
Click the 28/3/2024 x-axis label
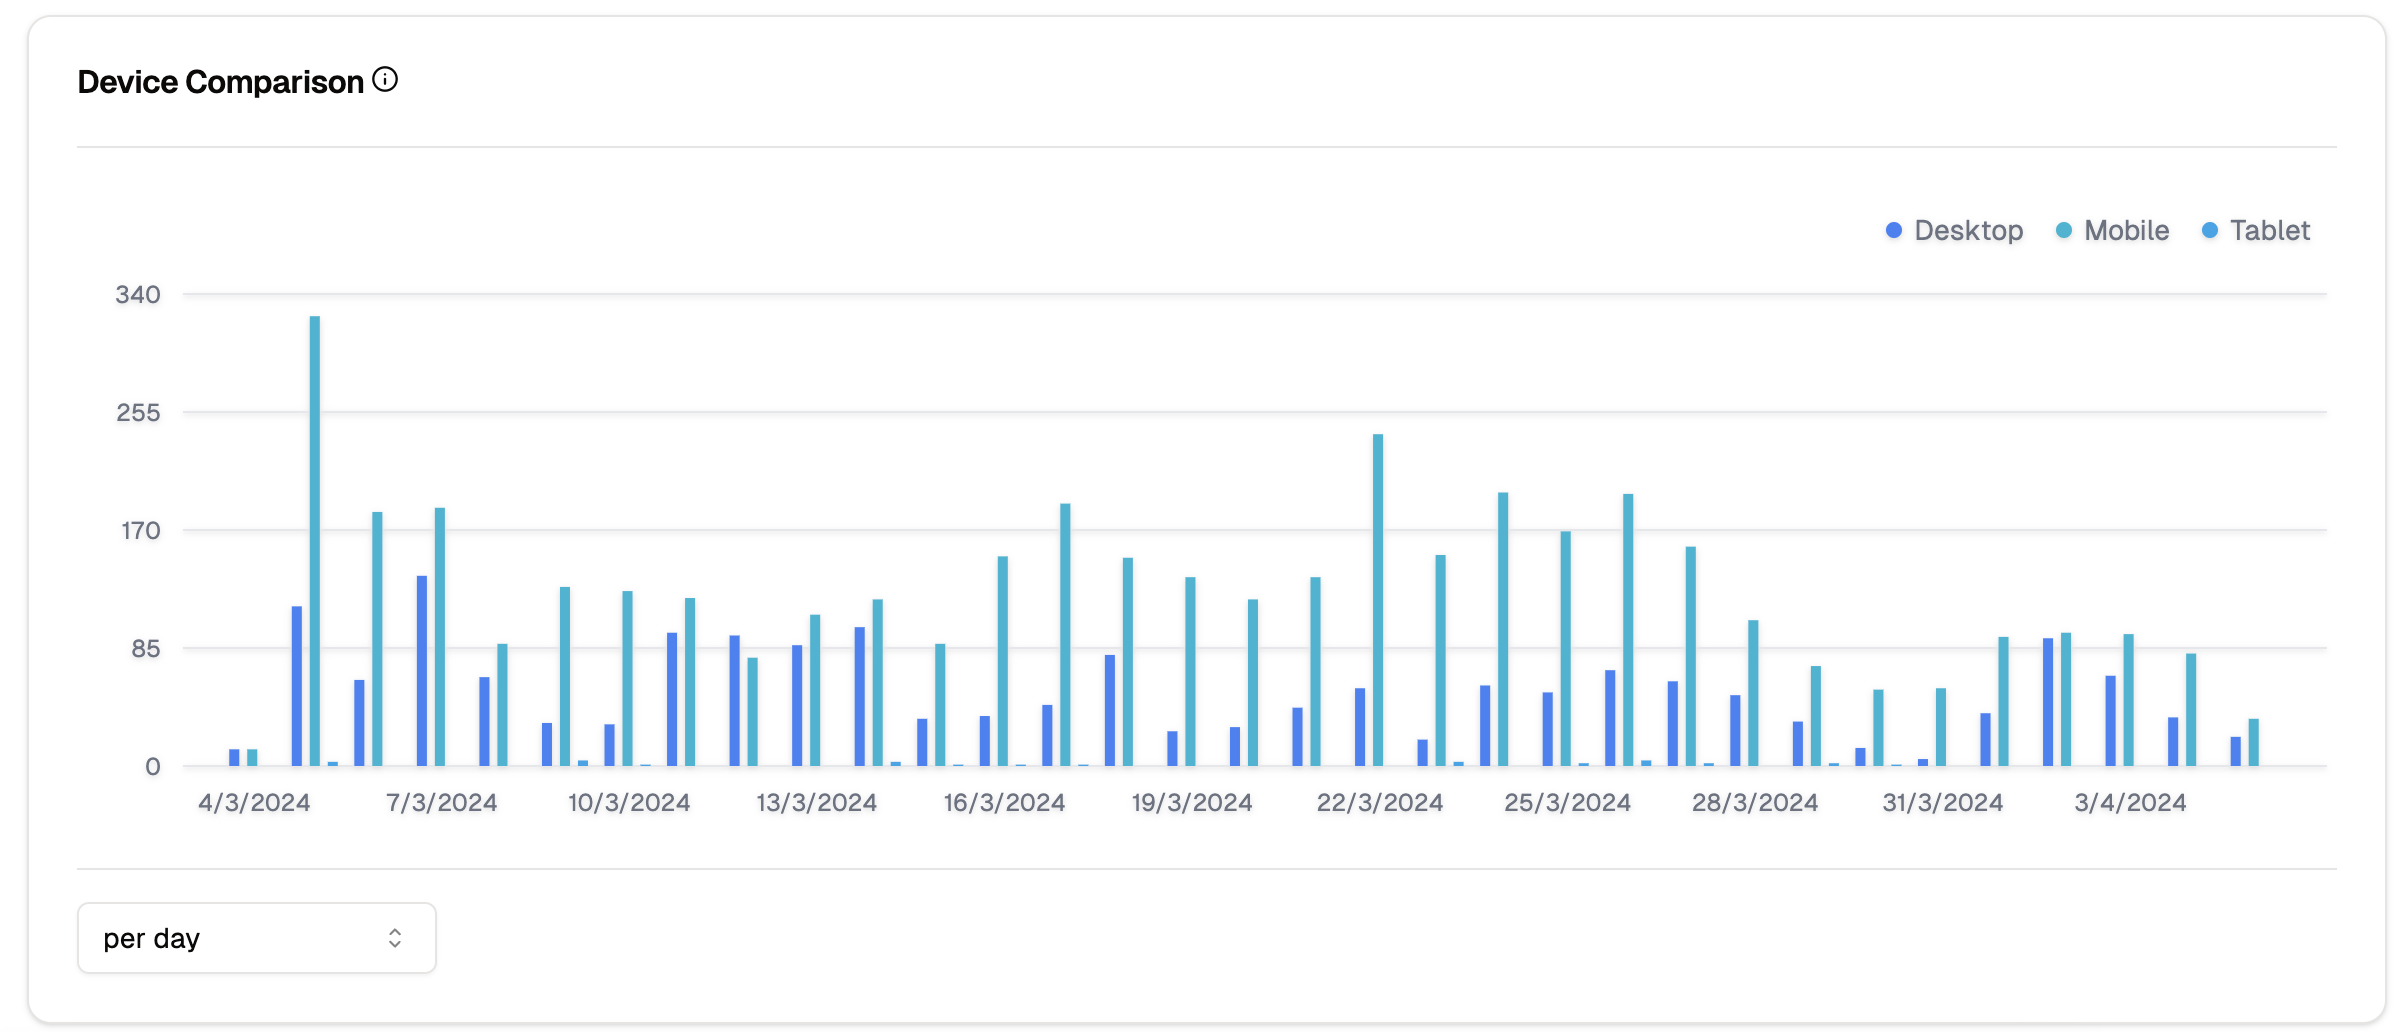pos(1755,803)
